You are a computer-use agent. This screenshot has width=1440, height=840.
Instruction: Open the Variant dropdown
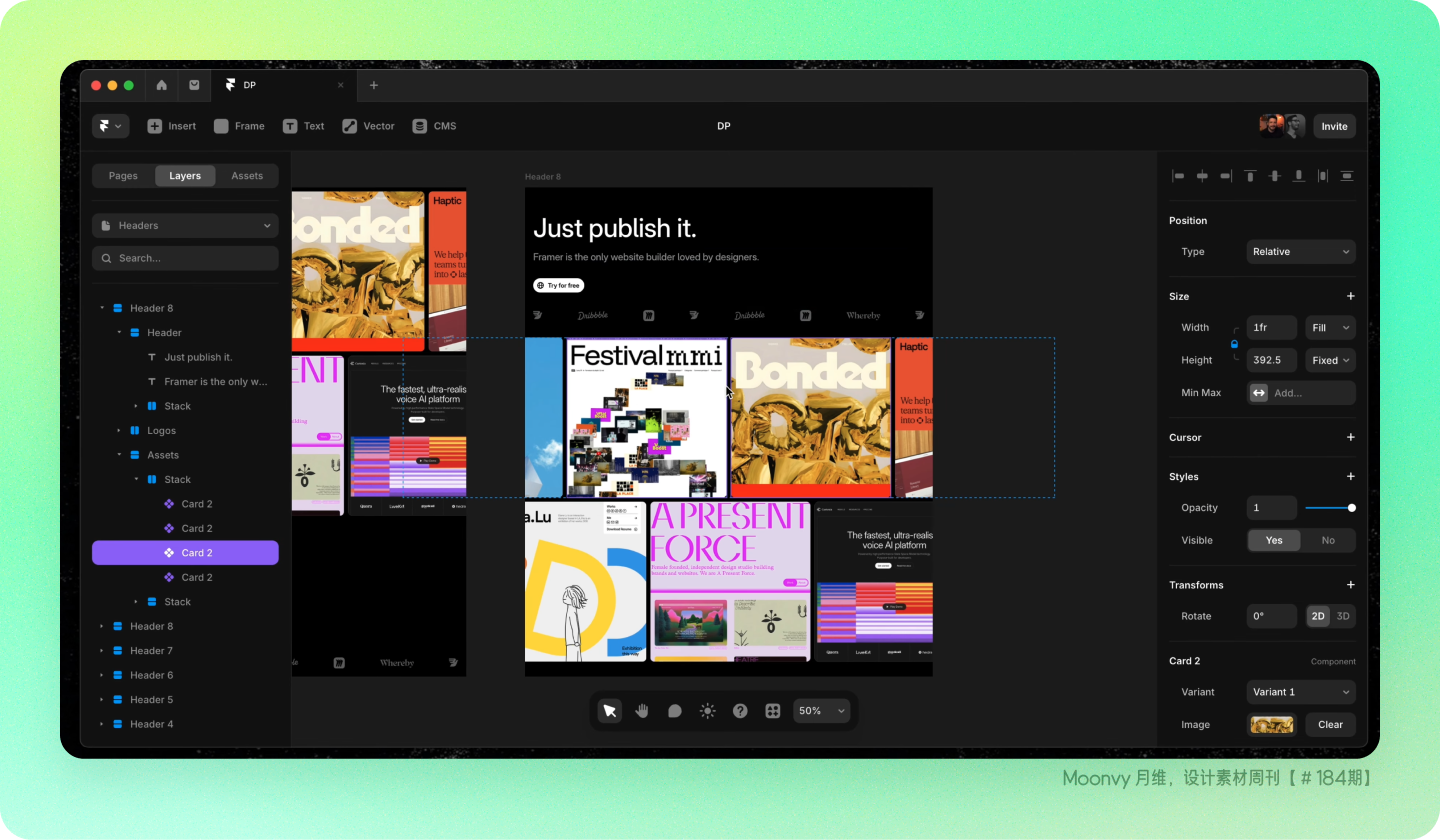1301,692
